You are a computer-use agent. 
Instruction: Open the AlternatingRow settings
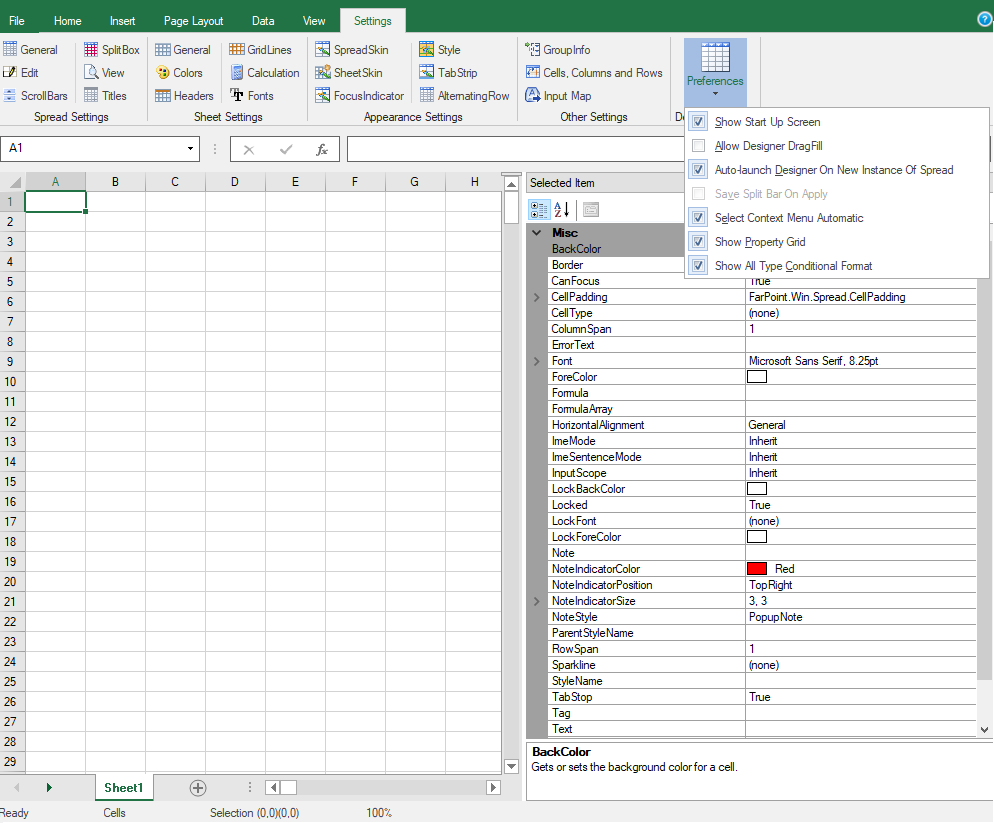pos(465,96)
